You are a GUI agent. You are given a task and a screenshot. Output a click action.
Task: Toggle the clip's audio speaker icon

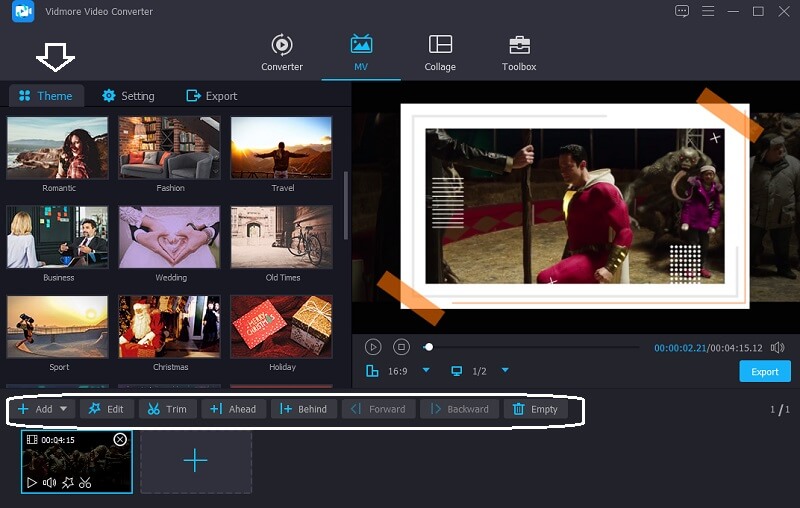pyautogui.click(x=49, y=482)
